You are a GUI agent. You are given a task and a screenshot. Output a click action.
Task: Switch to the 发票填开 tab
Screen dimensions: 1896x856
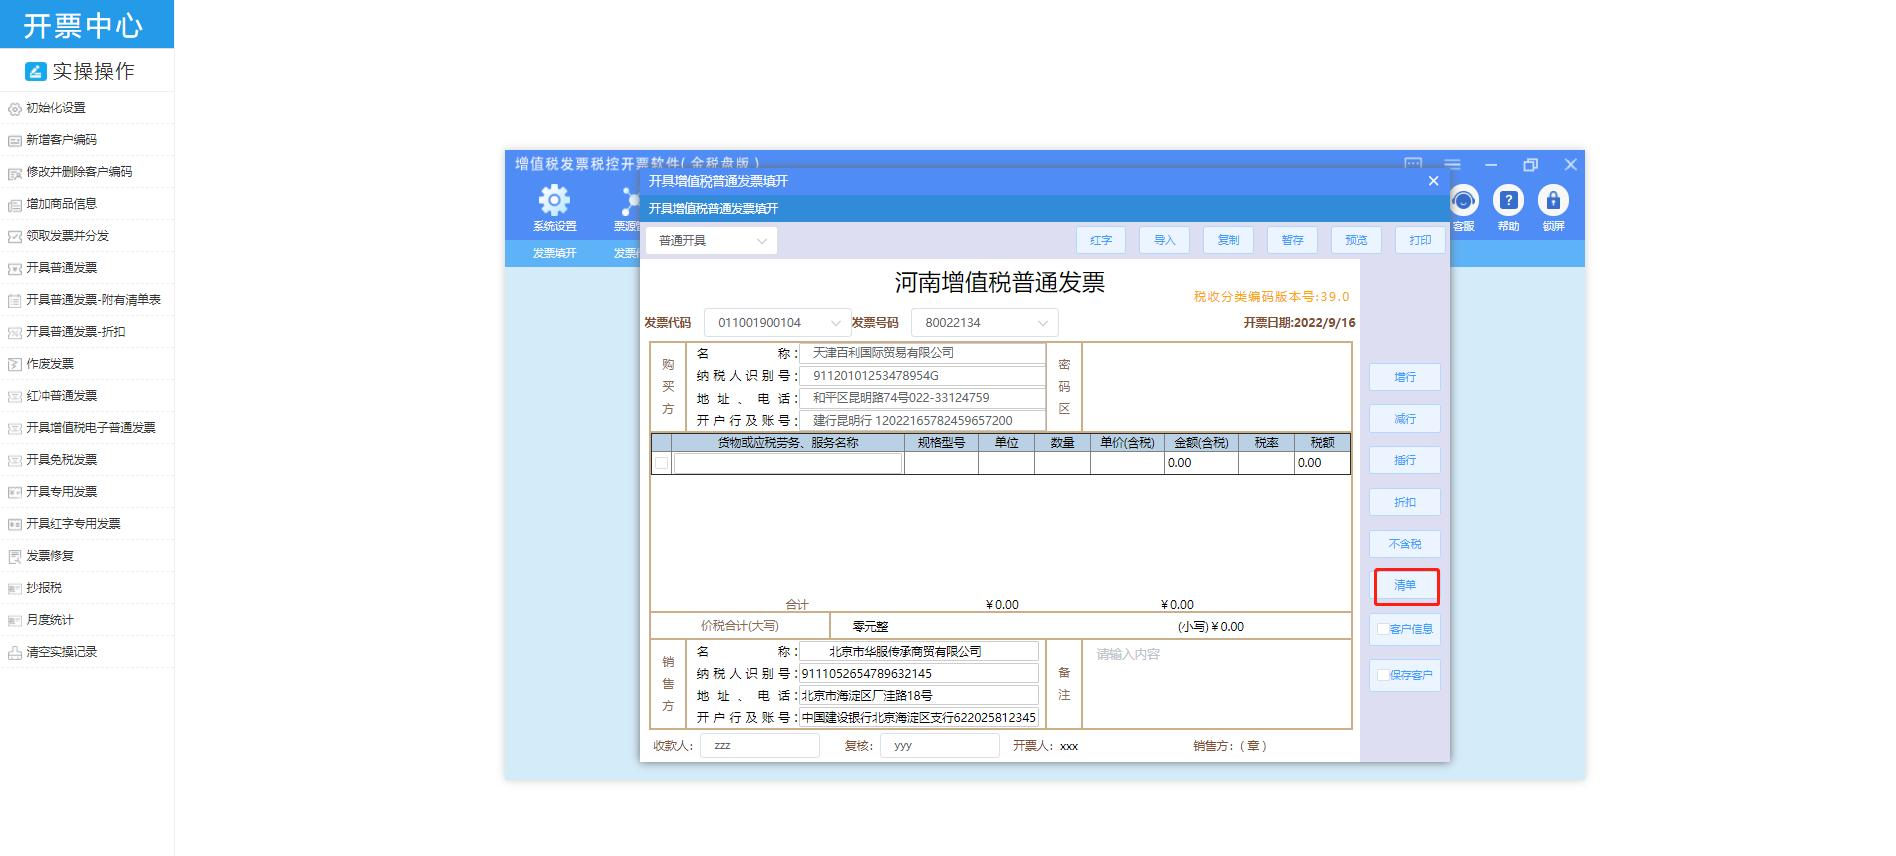point(554,253)
